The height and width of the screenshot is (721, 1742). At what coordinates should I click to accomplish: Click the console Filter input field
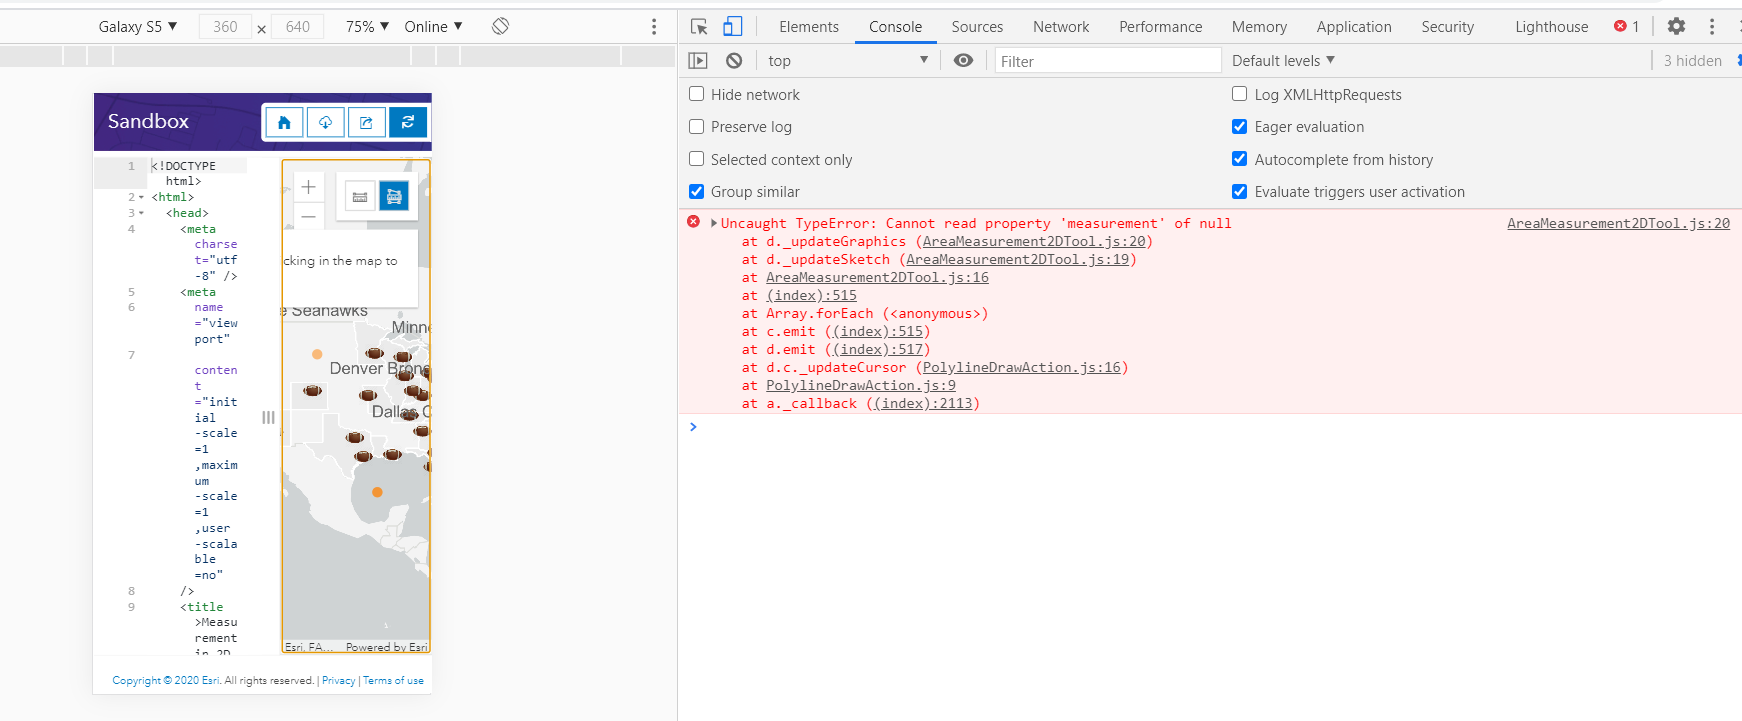coord(1107,61)
